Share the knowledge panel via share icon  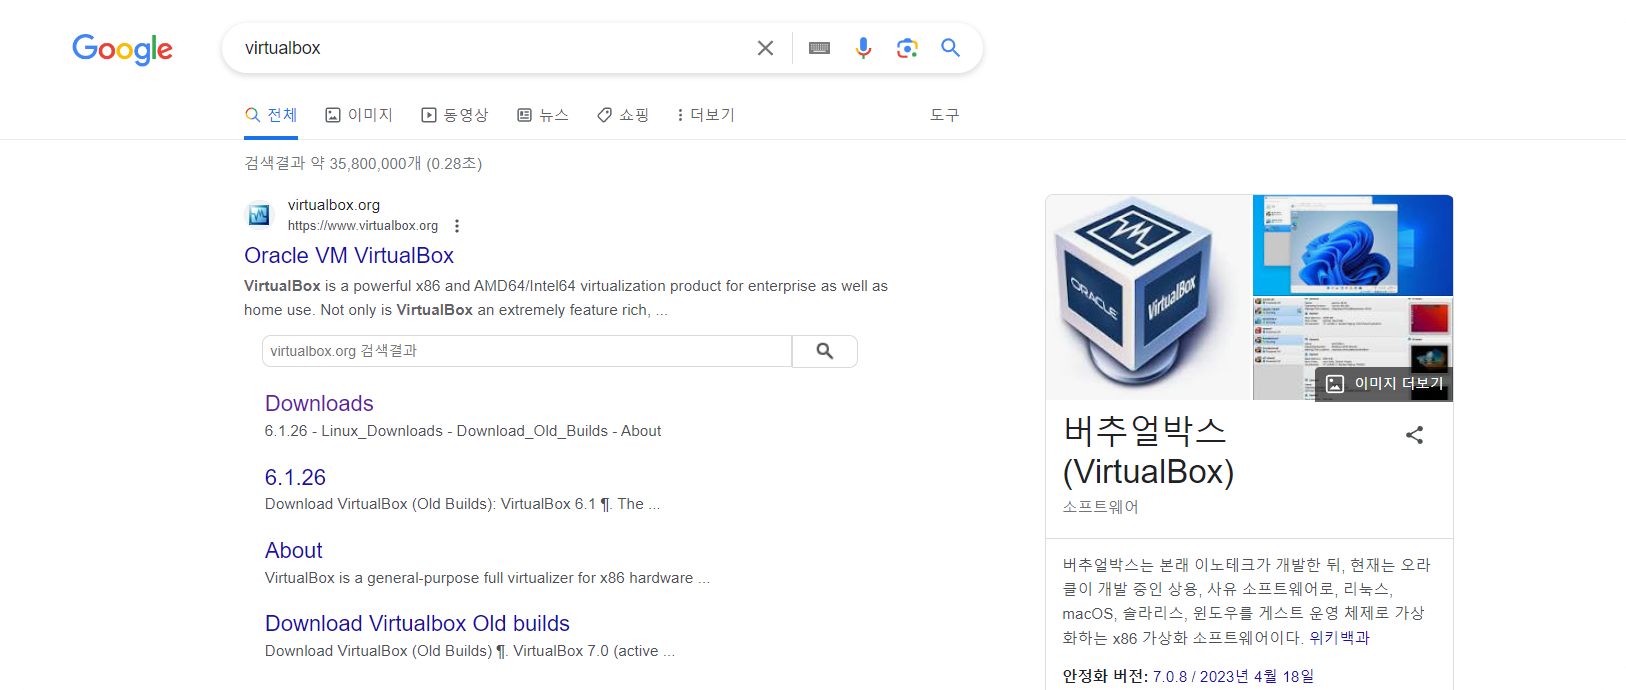pyautogui.click(x=1414, y=435)
